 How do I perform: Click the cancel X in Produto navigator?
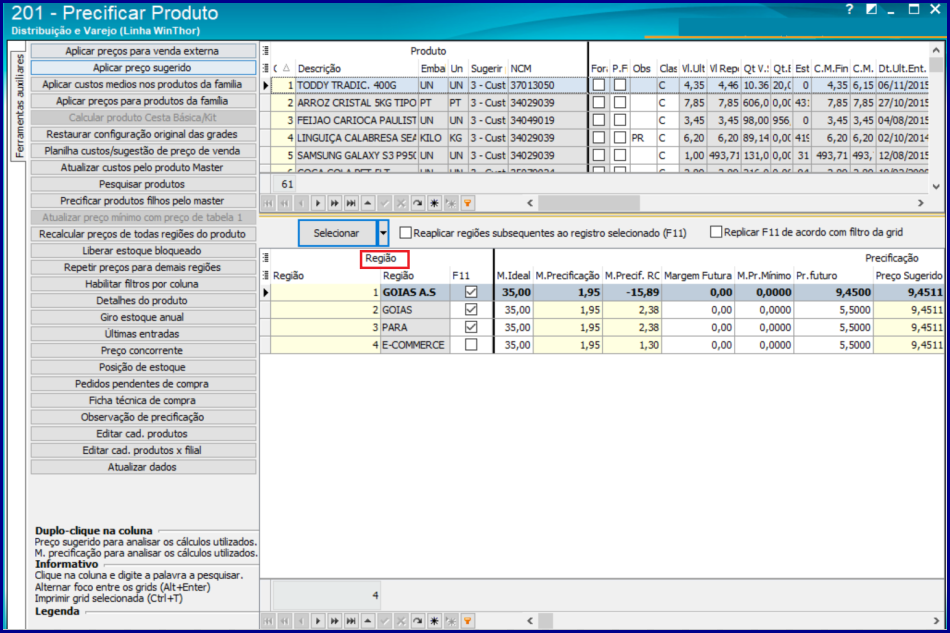[x=400, y=203]
